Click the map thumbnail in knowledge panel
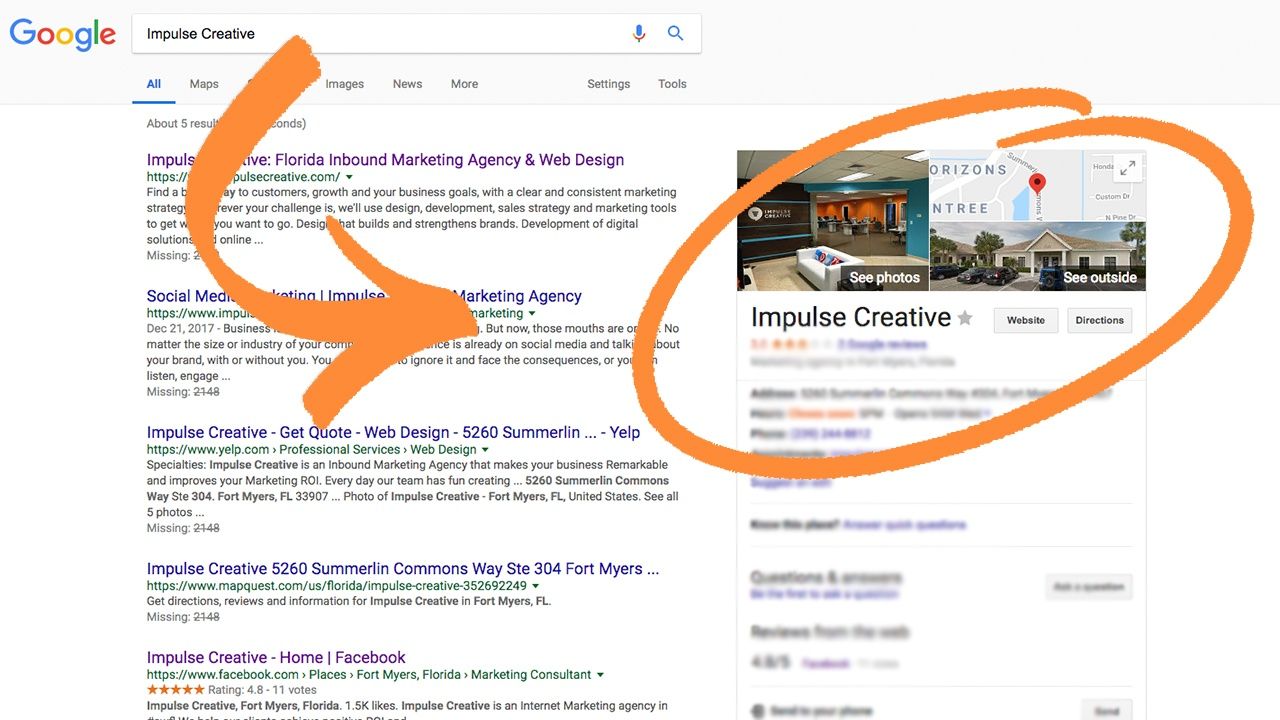Screen dimensions: 1280x720 click(1038, 186)
